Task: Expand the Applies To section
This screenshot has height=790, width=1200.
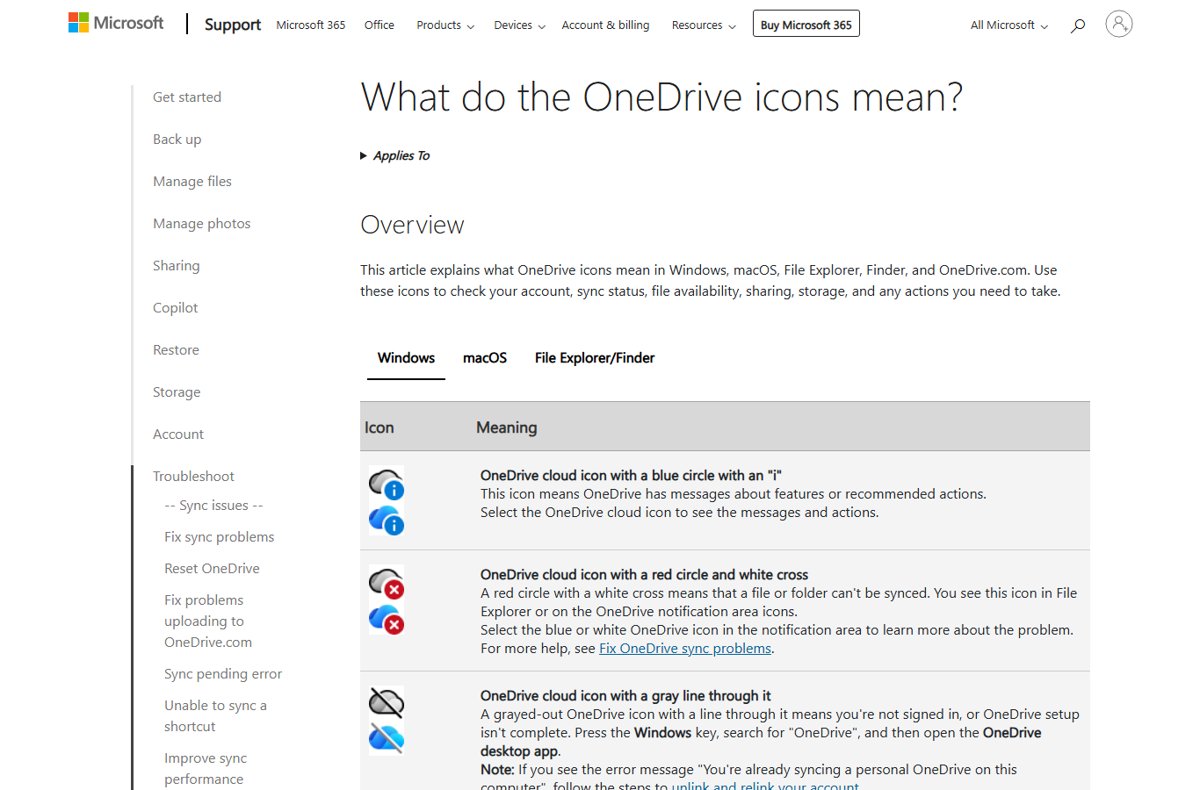Action: tap(395, 156)
